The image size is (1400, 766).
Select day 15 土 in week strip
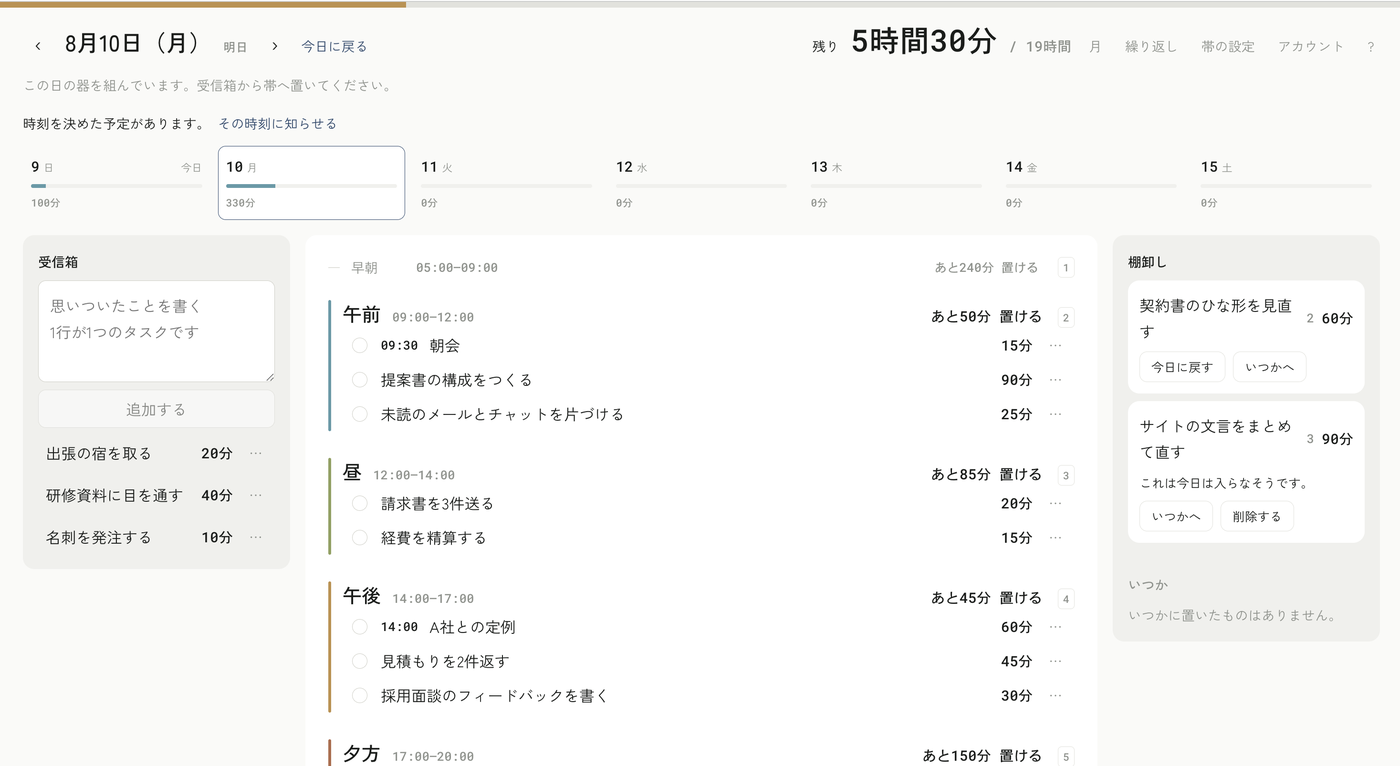(x=1286, y=183)
